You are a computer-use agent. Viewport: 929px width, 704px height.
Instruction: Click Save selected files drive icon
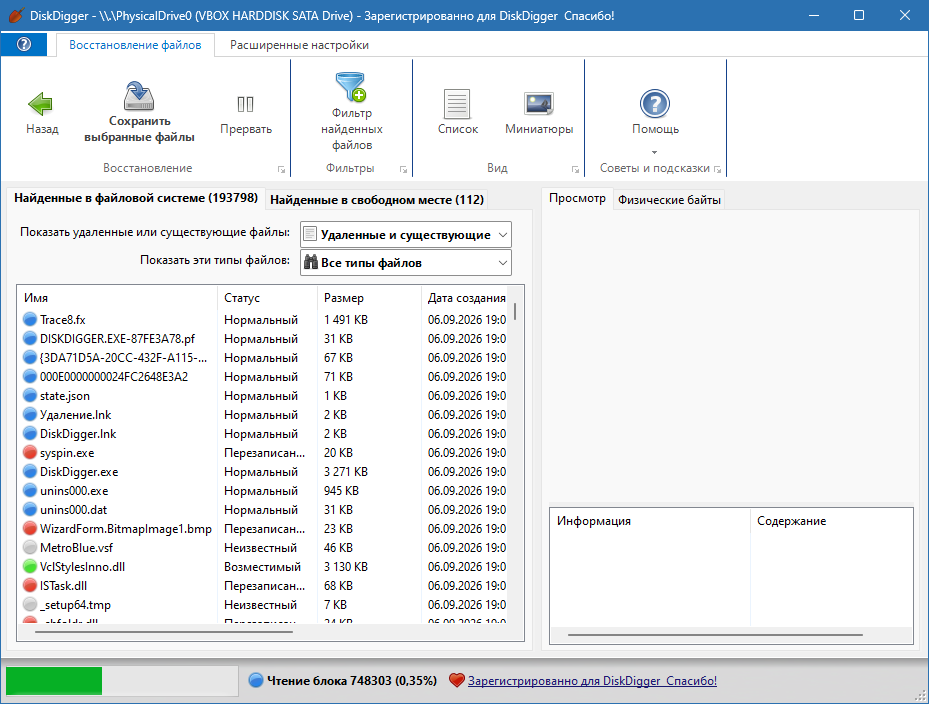click(x=139, y=95)
